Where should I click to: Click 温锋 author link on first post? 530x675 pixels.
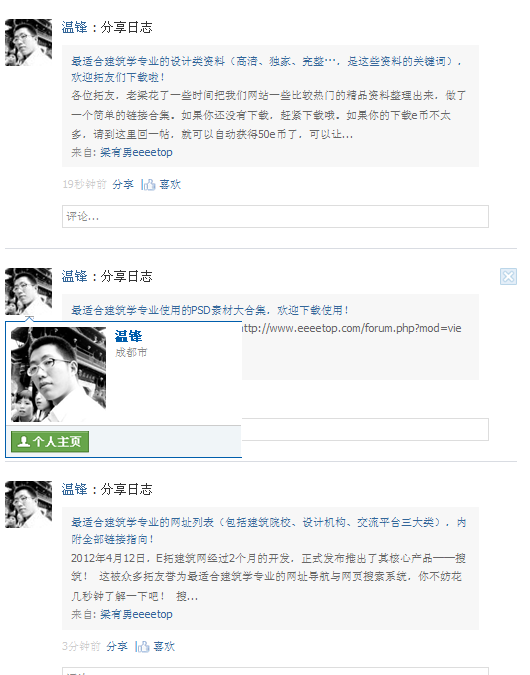pos(74,27)
